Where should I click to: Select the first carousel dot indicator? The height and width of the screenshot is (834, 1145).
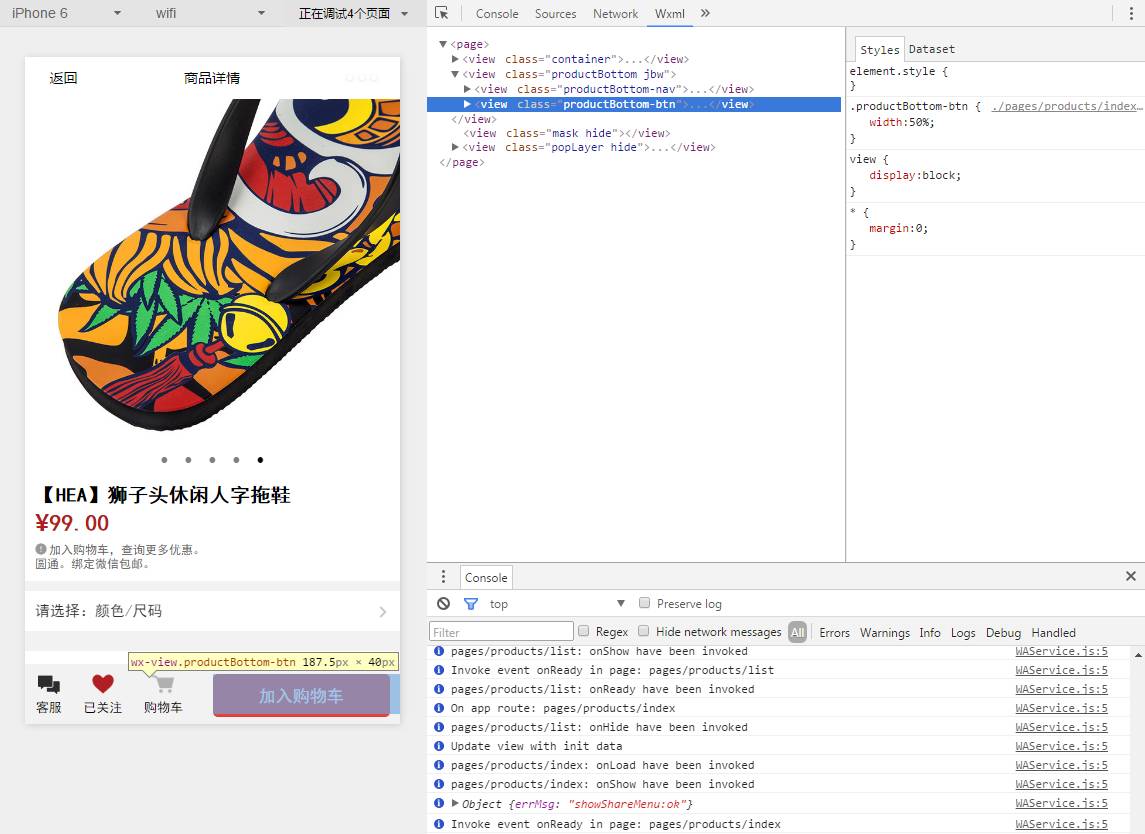pos(164,460)
